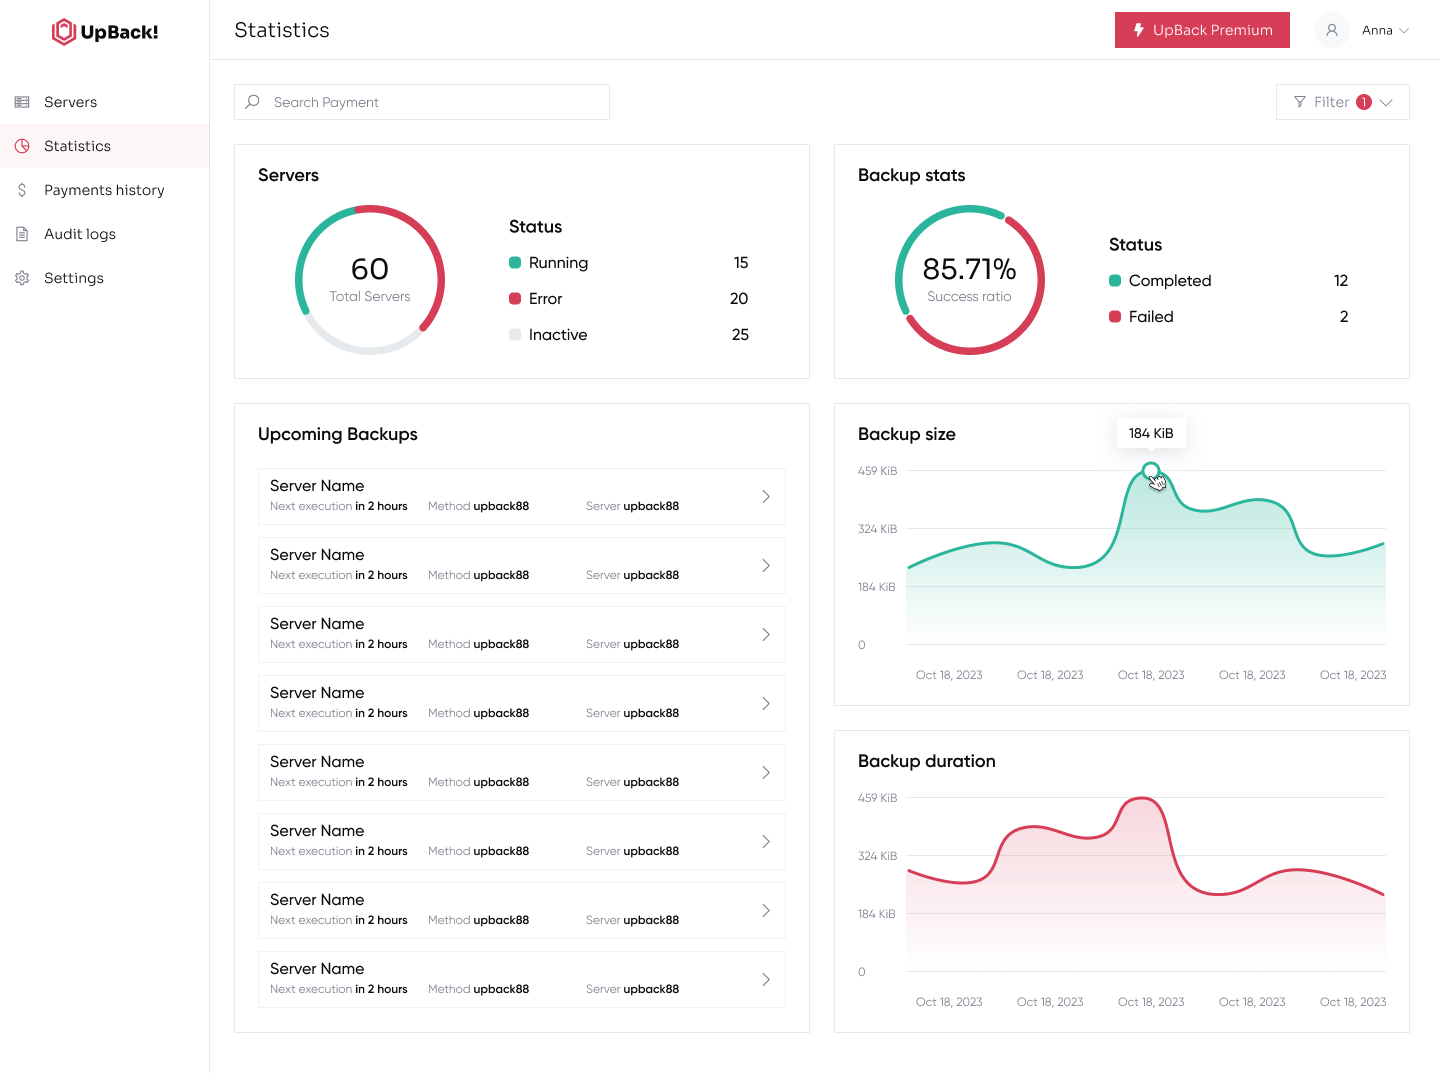
Task: Click the Payments history dollar icon
Action: tap(22, 190)
